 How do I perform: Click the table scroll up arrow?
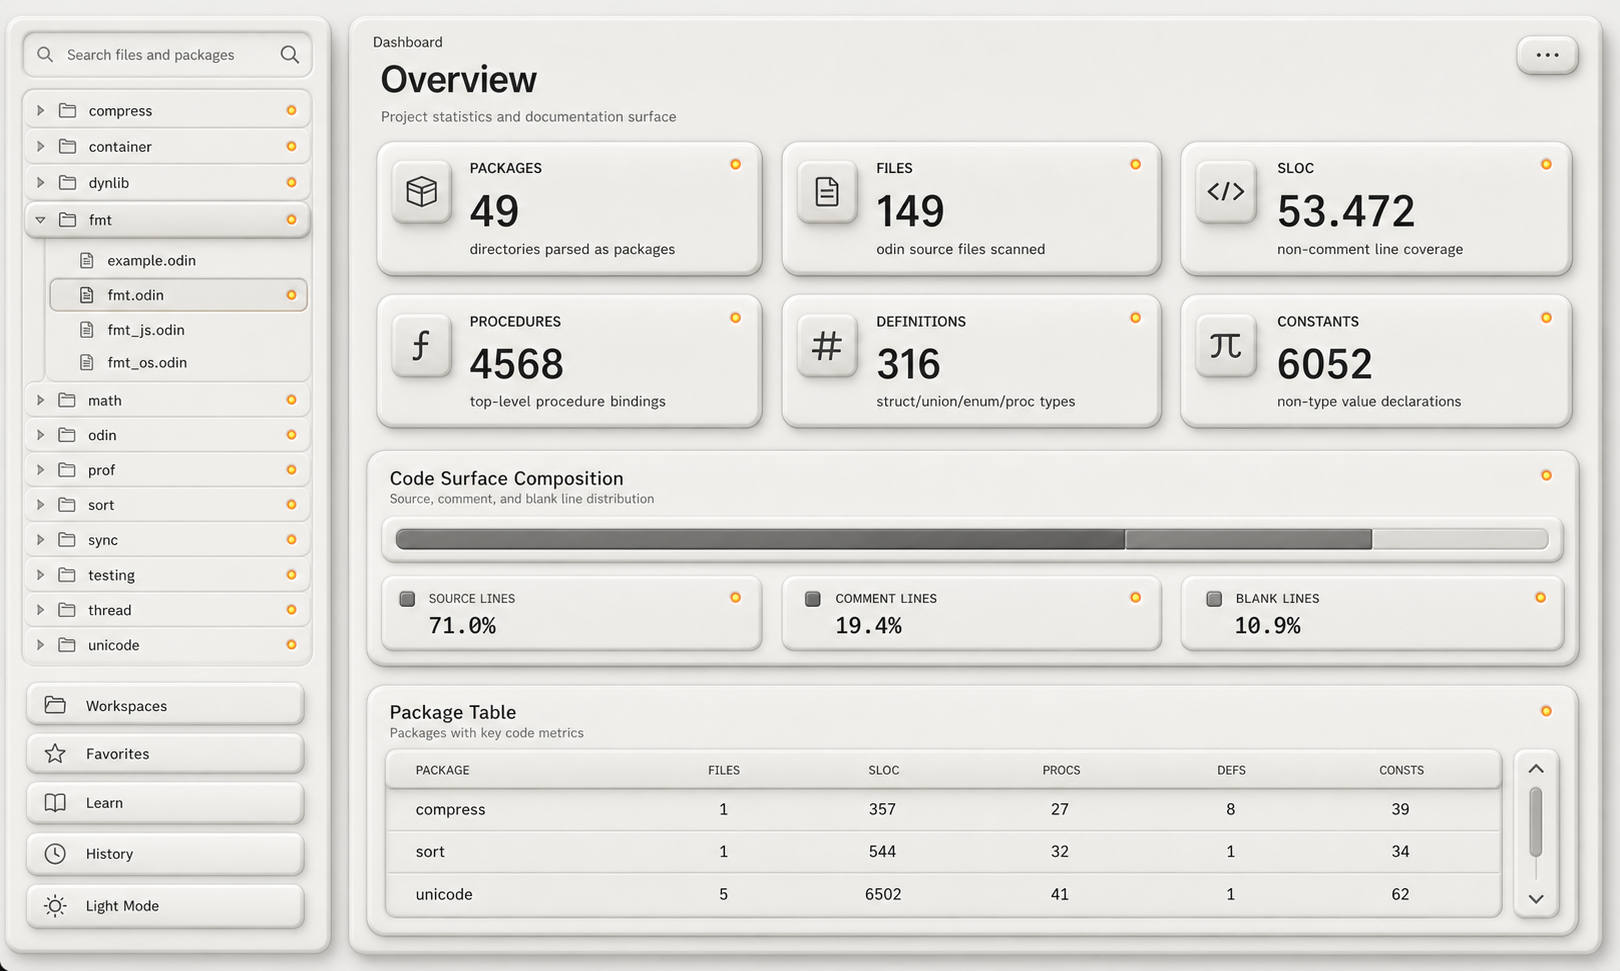(x=1536, y=769)
